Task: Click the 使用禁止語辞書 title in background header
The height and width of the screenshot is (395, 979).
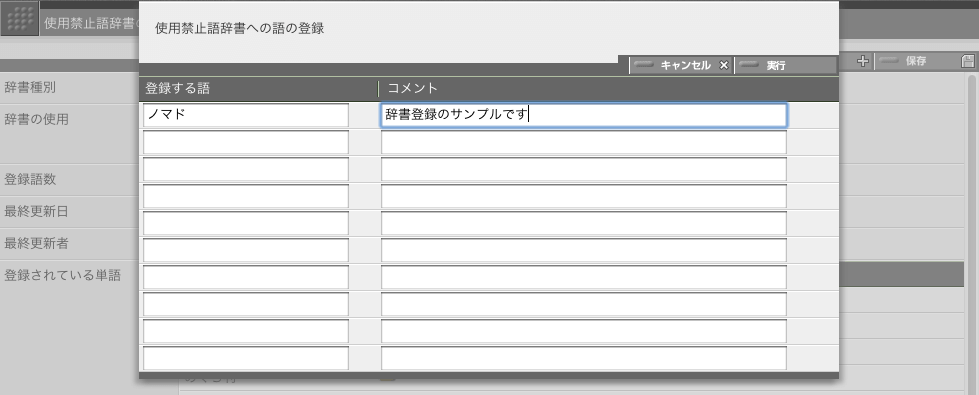Action: [91, 24]
